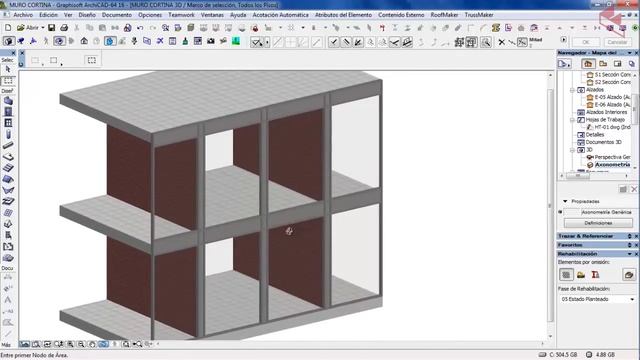Open the Acotación Automática menu
Image resolution: width=640 pixels, height=360 pixels.
pyautogui.click(x=280, y=15)
